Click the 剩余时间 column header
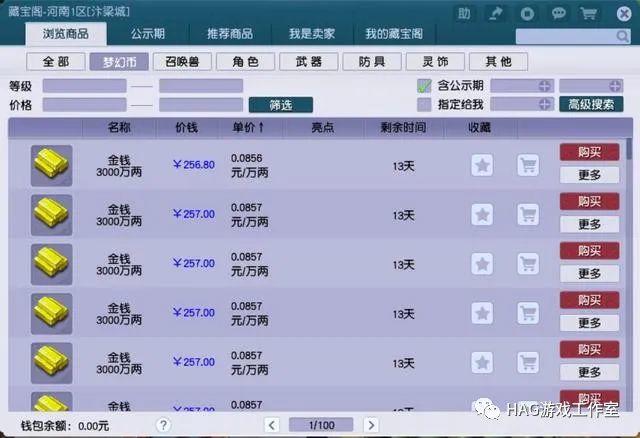The height and width of the screenshot is (438, 640). point(403,128)
